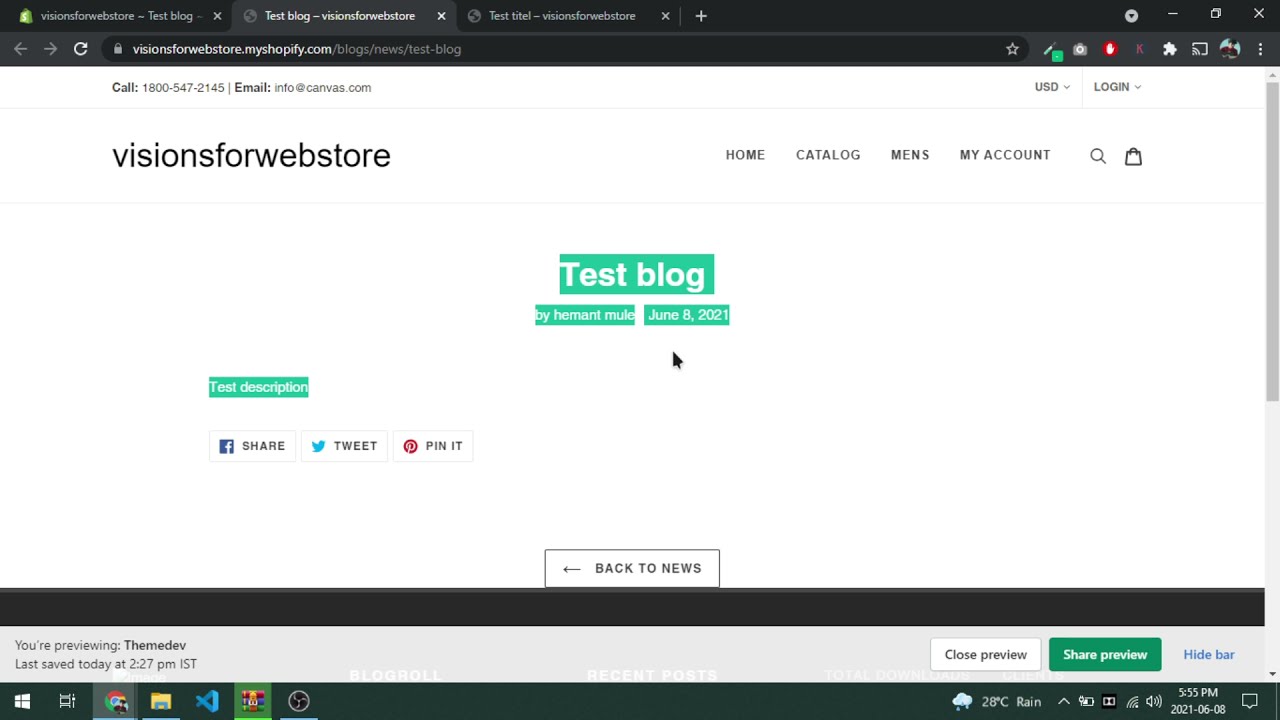Open File Explorer from the taskbar
Image resolution: width=1280 pixels, height=720 pixels.
[161, 701]
